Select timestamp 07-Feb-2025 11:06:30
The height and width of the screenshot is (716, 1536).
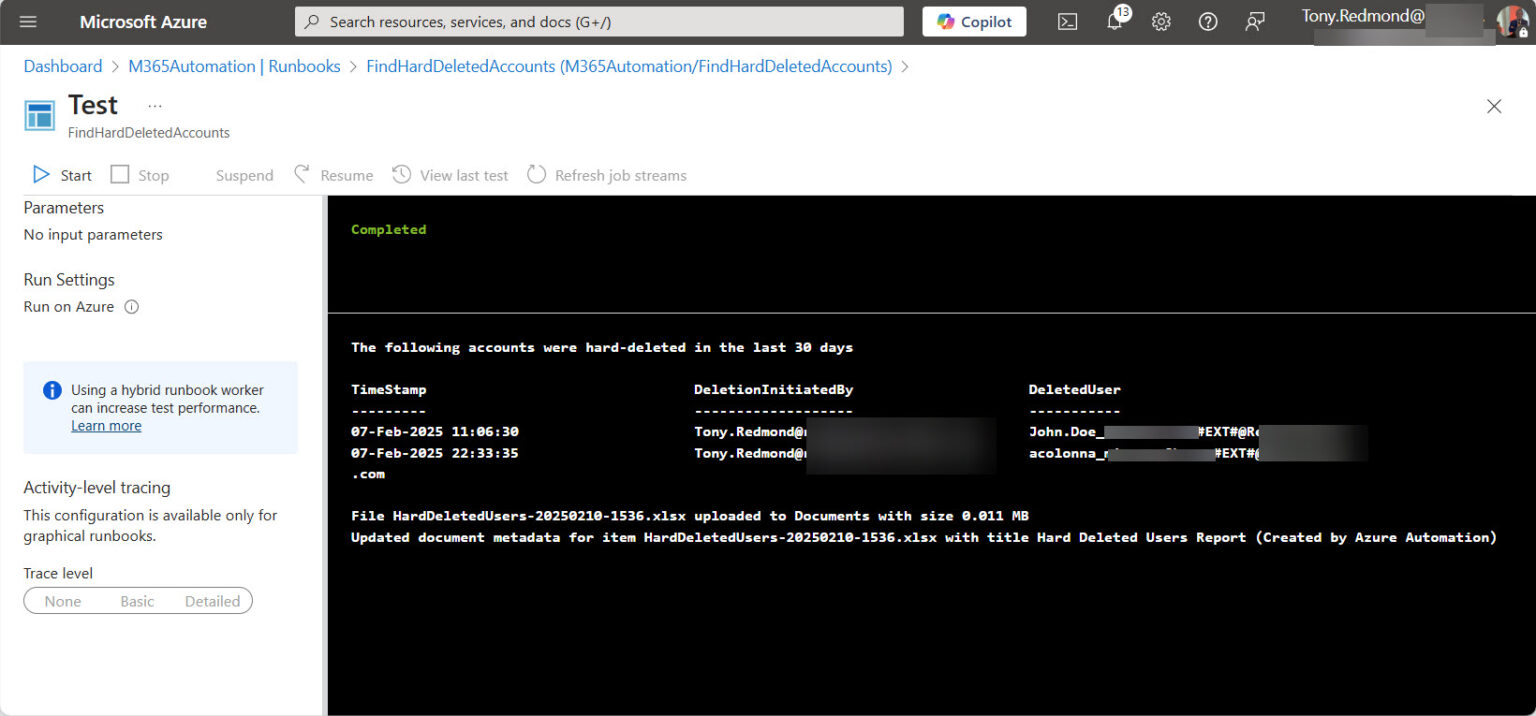(434, 431)
